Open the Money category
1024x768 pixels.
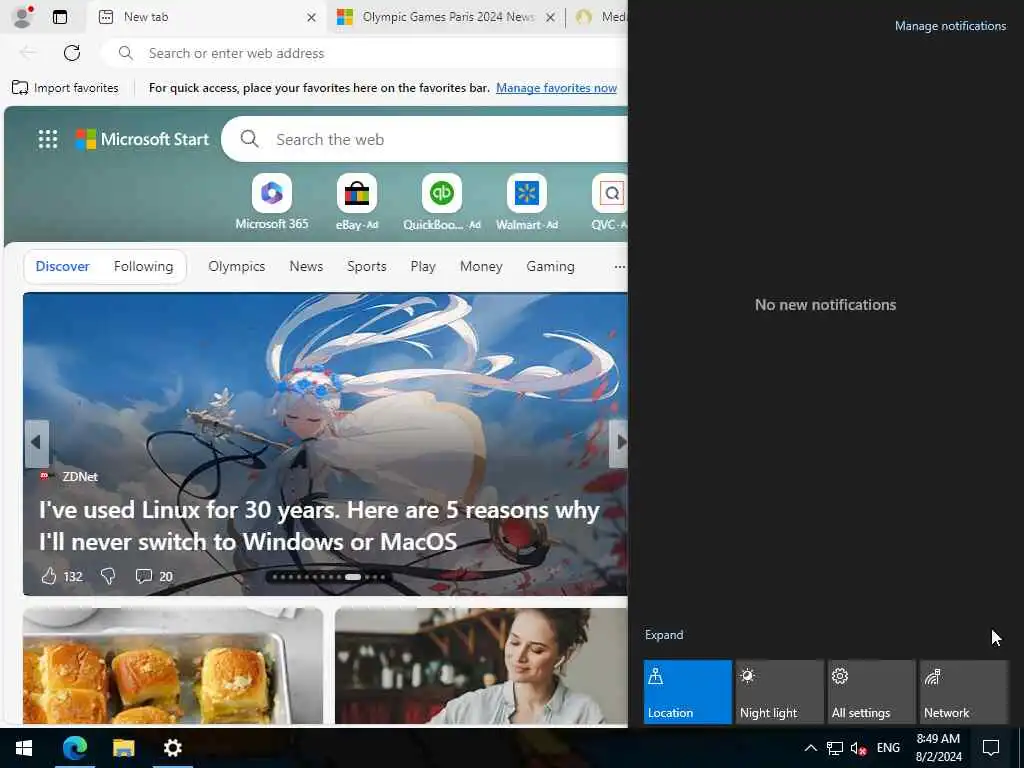click(481, 266)
